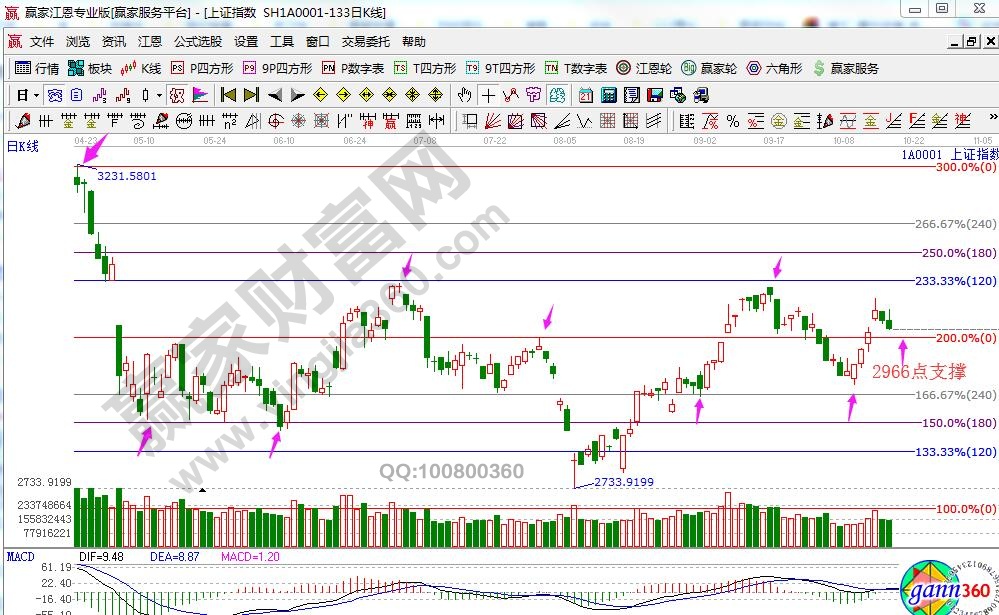The height and width of the screenshot is (615, 999).
Task: Expand the 日 period dropdown arrow
Action: [37, 95]
